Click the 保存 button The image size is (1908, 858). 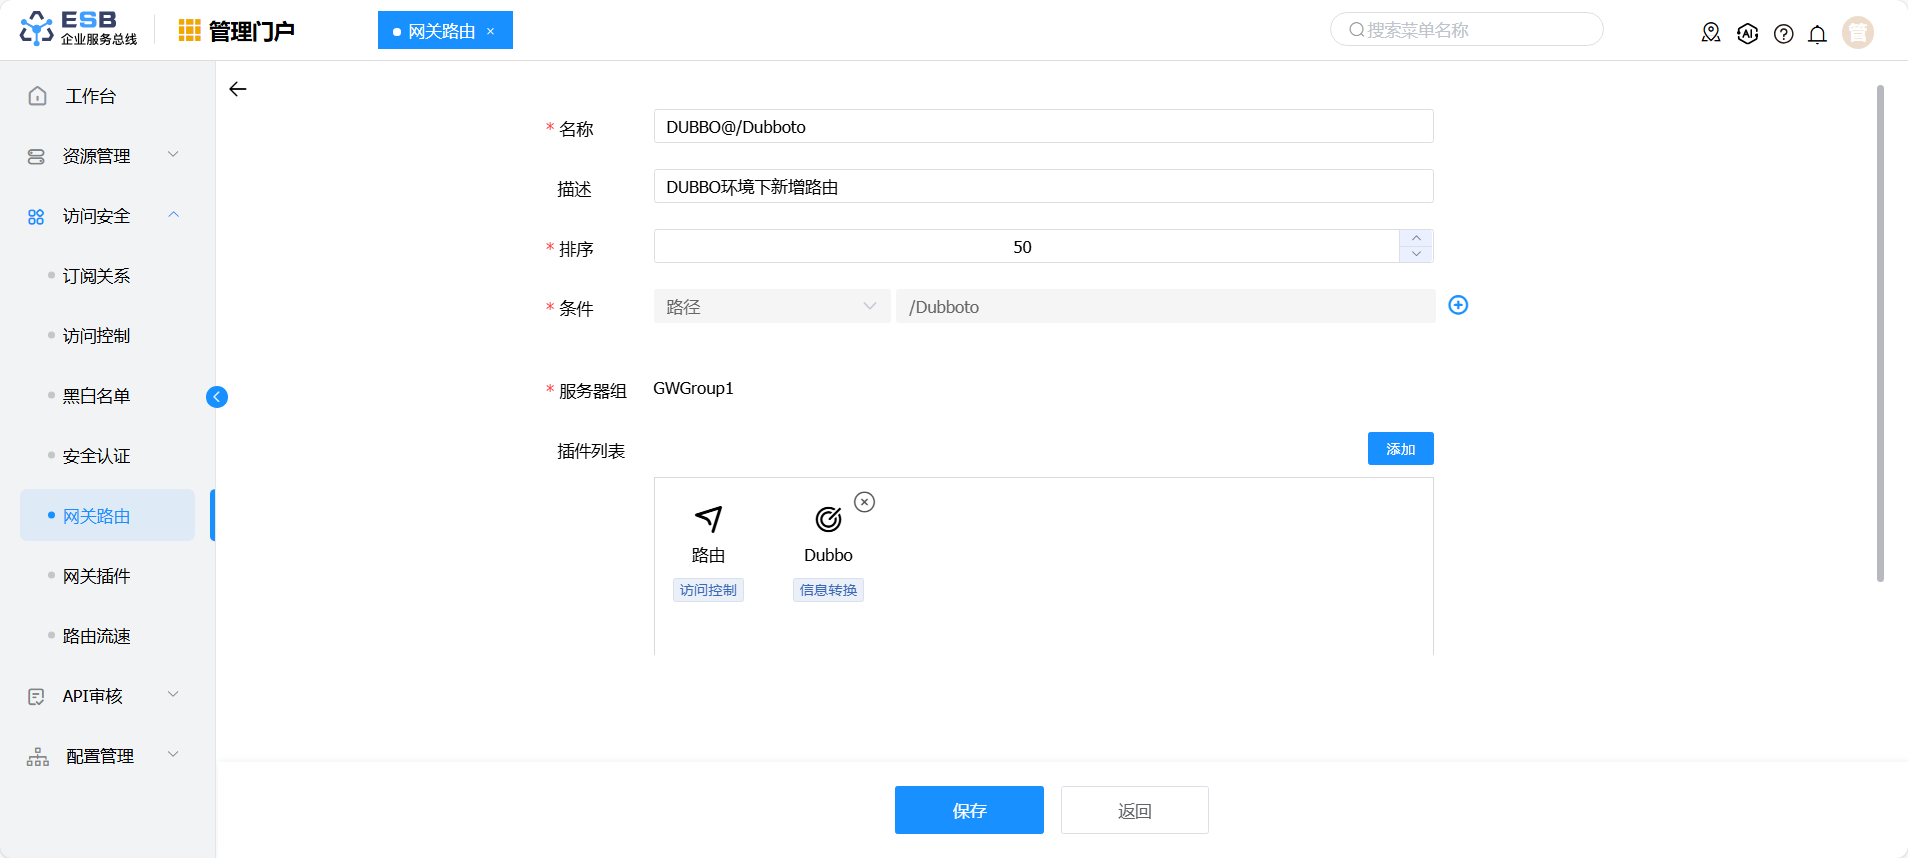pos(969,810)
